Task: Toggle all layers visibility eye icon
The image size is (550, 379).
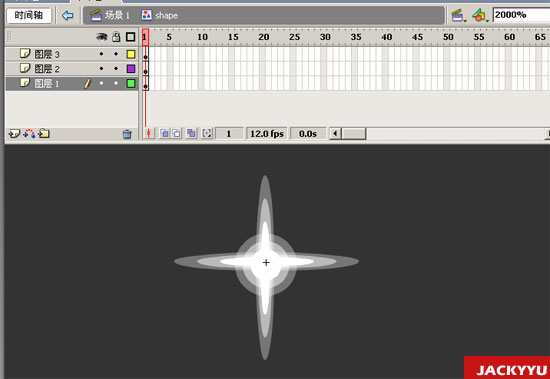Action: click(102, 37)
